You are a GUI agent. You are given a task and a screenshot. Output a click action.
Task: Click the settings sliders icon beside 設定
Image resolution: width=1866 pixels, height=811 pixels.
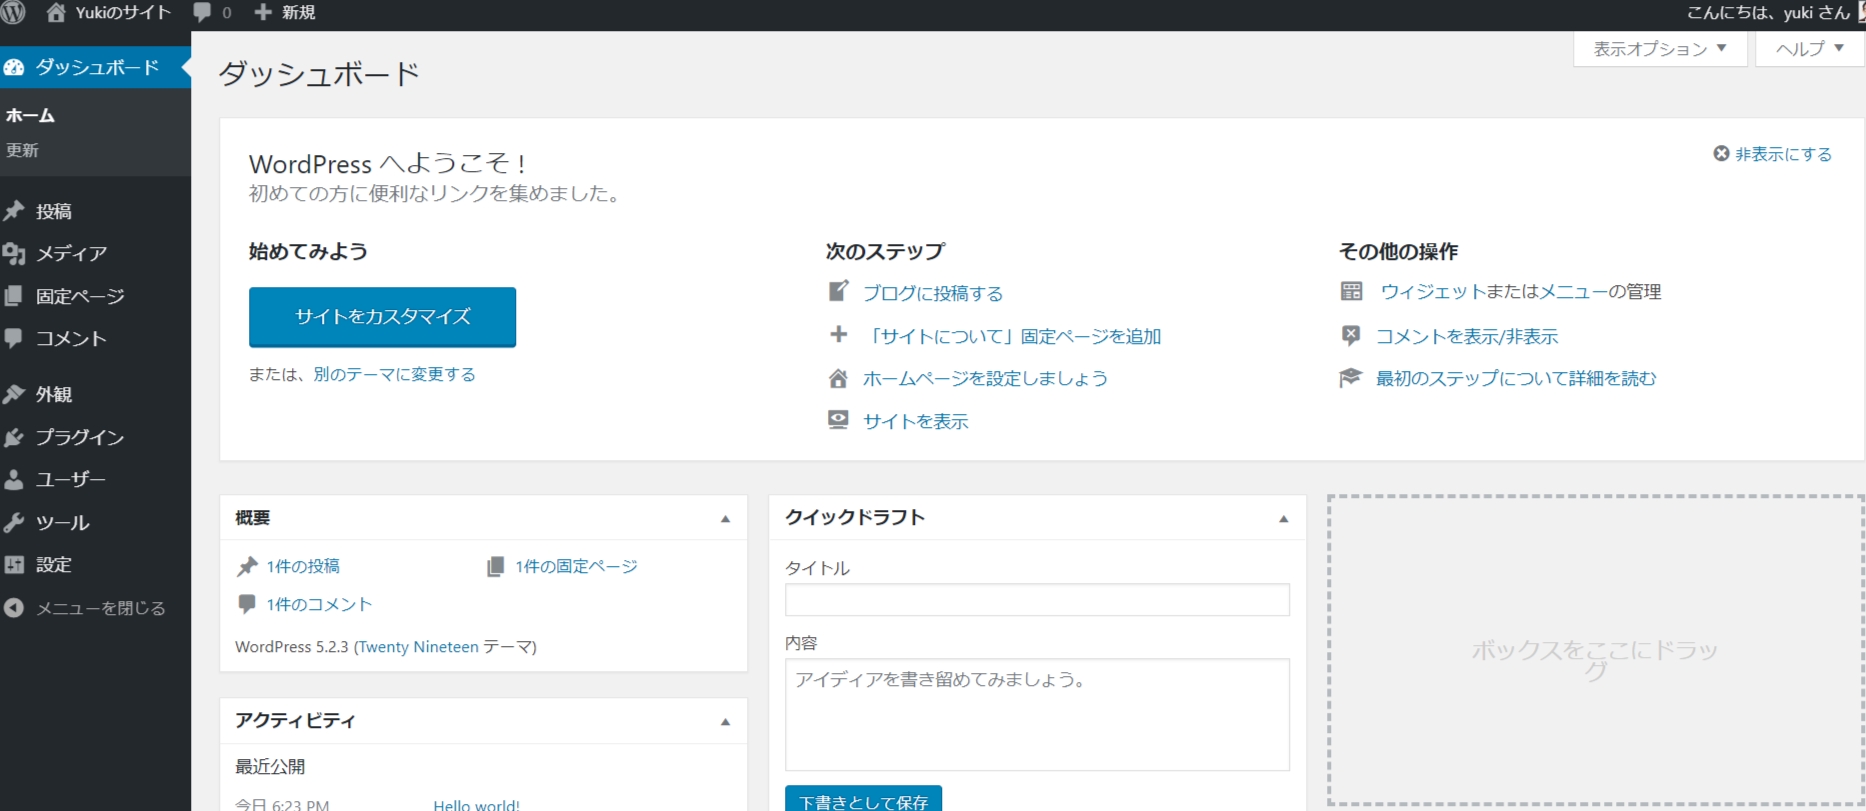tap(14, 565)
